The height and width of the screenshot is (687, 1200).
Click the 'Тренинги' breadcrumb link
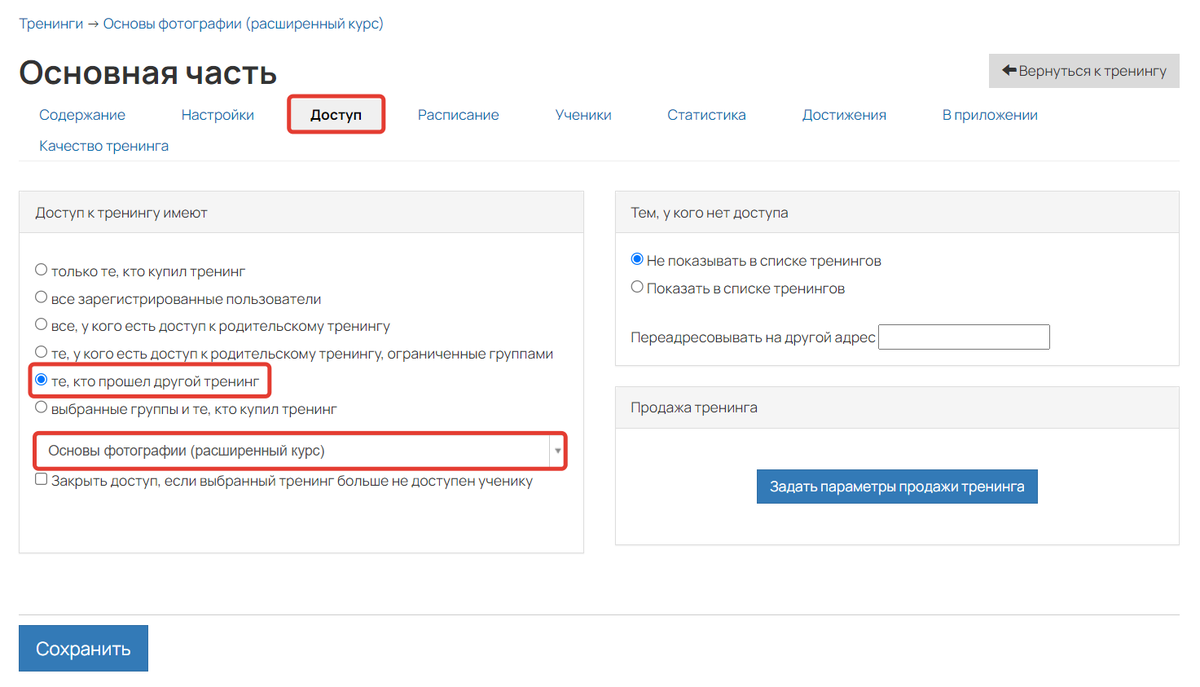pyautogui.click(x=51, y=23)
